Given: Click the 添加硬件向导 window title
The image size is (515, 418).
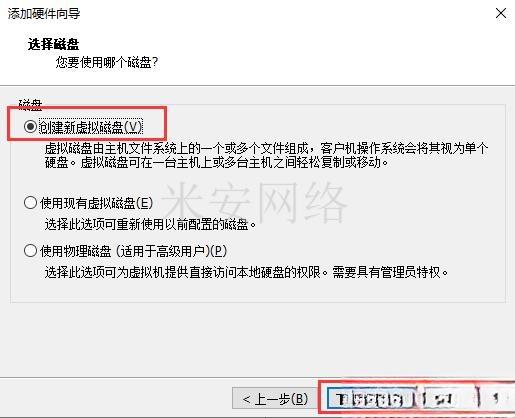Looking at the screenshot, I should [x=44, y=14].
